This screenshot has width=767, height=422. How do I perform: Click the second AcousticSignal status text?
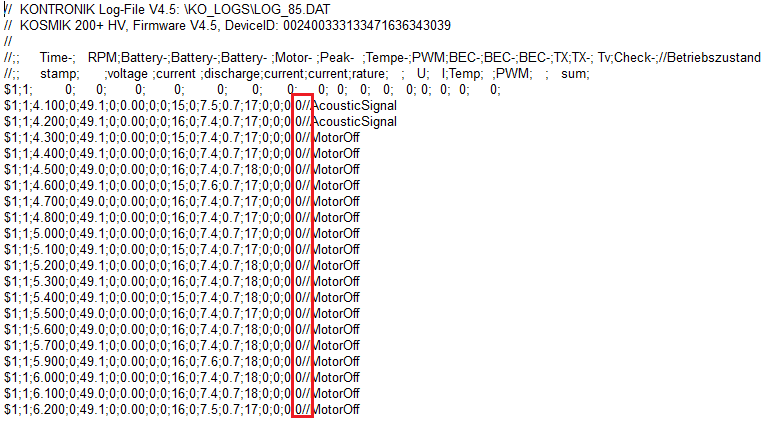(x=354, y=122)
